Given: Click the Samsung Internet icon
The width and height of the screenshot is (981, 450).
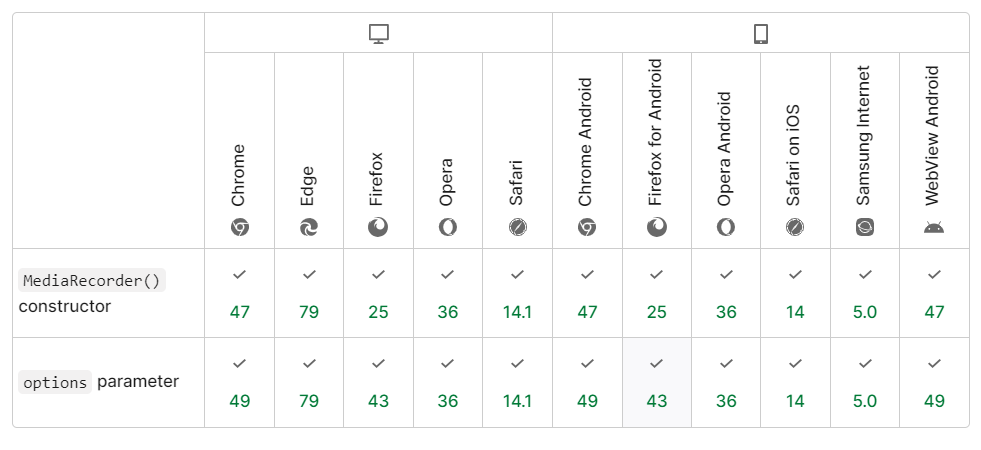Looking at the screenshot, I should [865, 227].
